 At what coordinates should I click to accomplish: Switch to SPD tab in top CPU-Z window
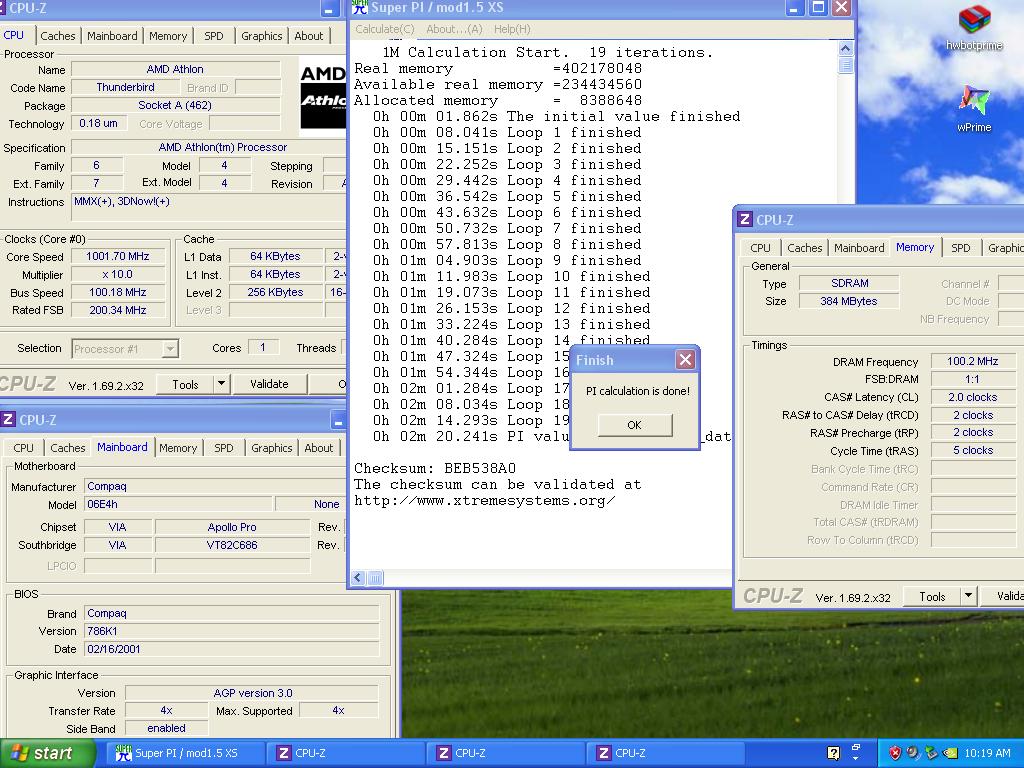coord(214,36)
